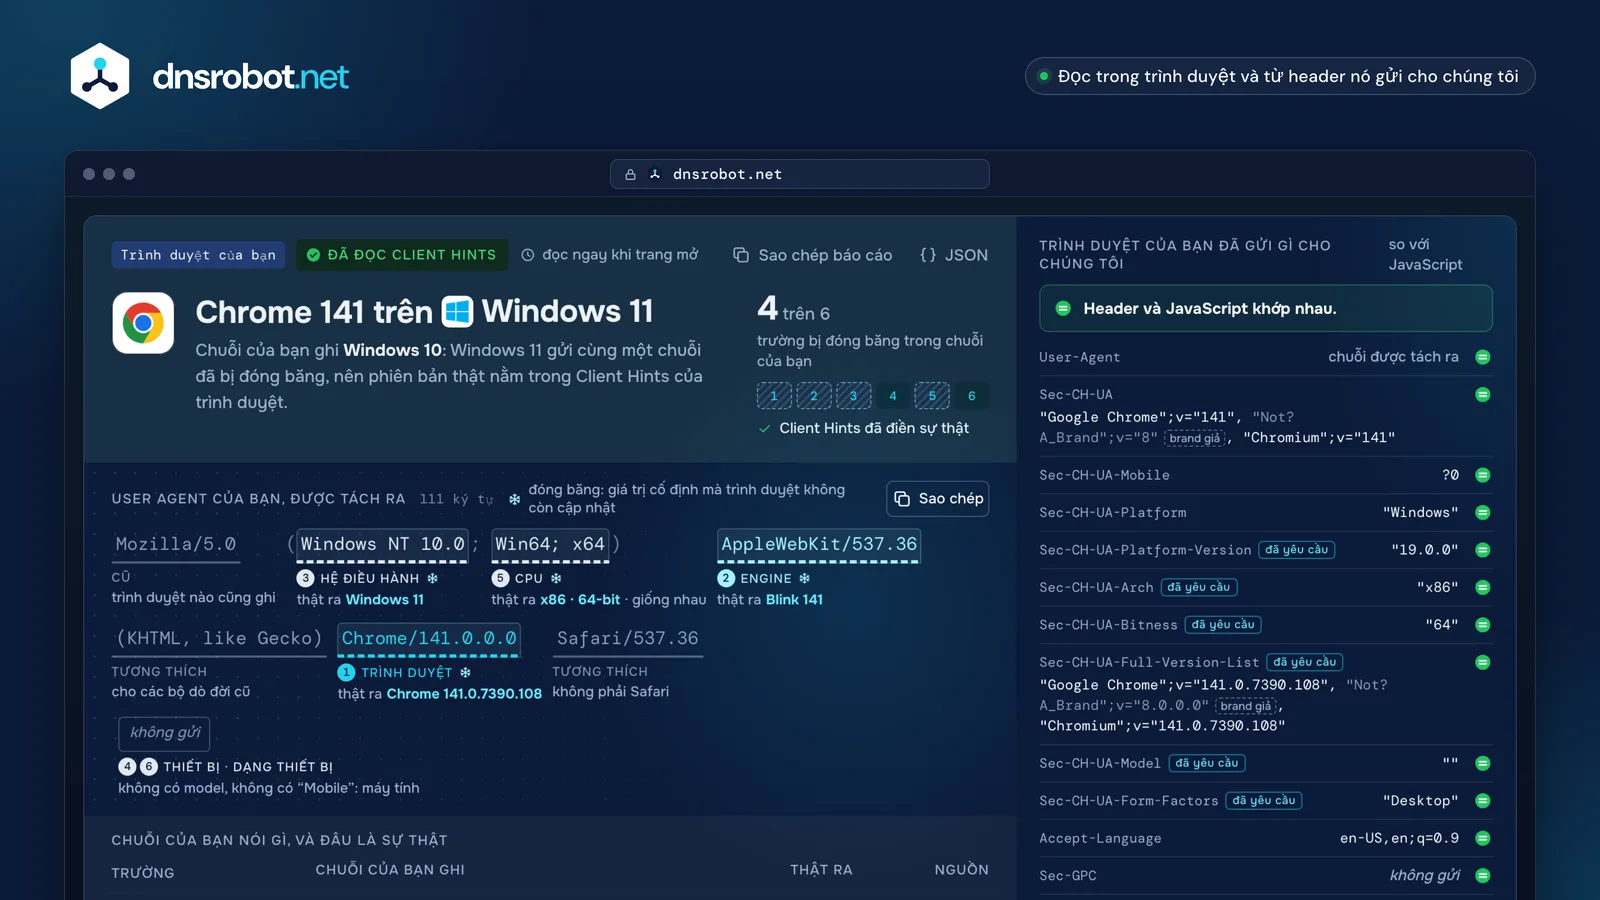Viewport: 1600px width, 900px height.
Task: Click the Chrome 141.0.7390.108 real version text
Action: pos(464,693)
